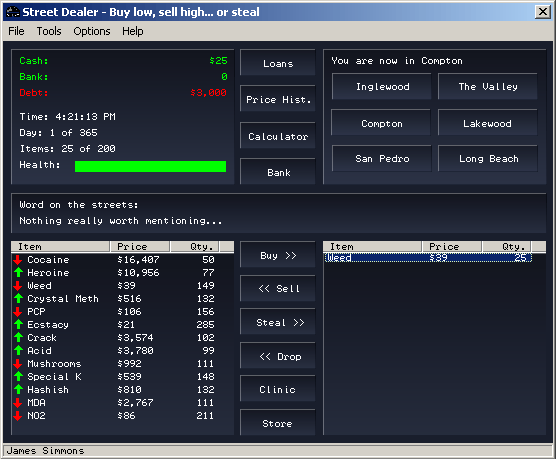Click the green arrow next to Crystal Meth
Viewport: 556px width, 459px height.
point(18,298)
